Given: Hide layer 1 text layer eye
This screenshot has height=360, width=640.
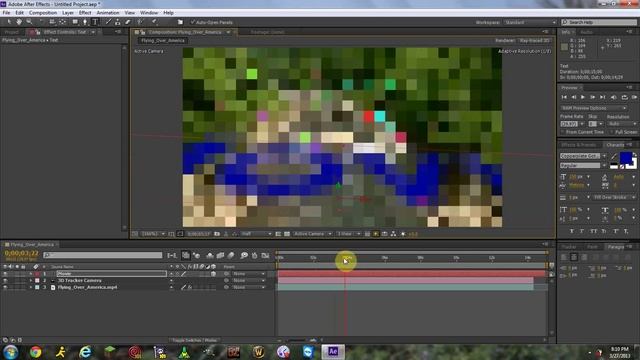Looking at the screenshot, I should (5, 273).
